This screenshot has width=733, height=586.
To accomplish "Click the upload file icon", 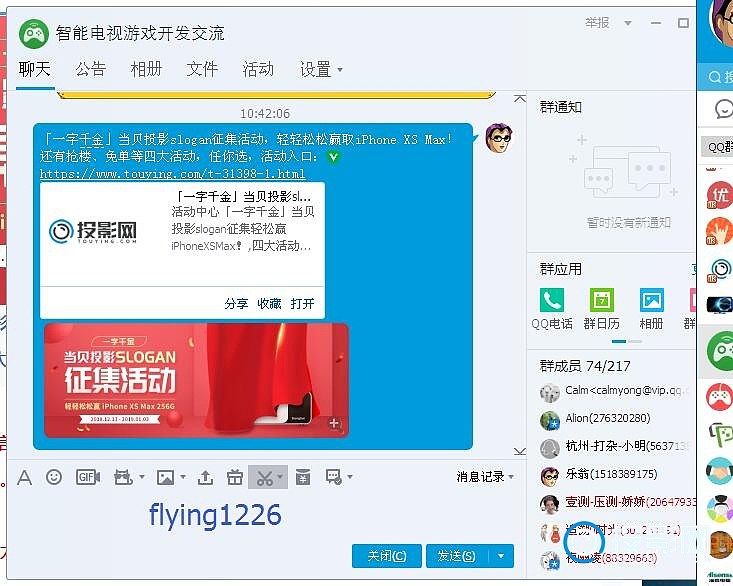I will pos(205,477).
